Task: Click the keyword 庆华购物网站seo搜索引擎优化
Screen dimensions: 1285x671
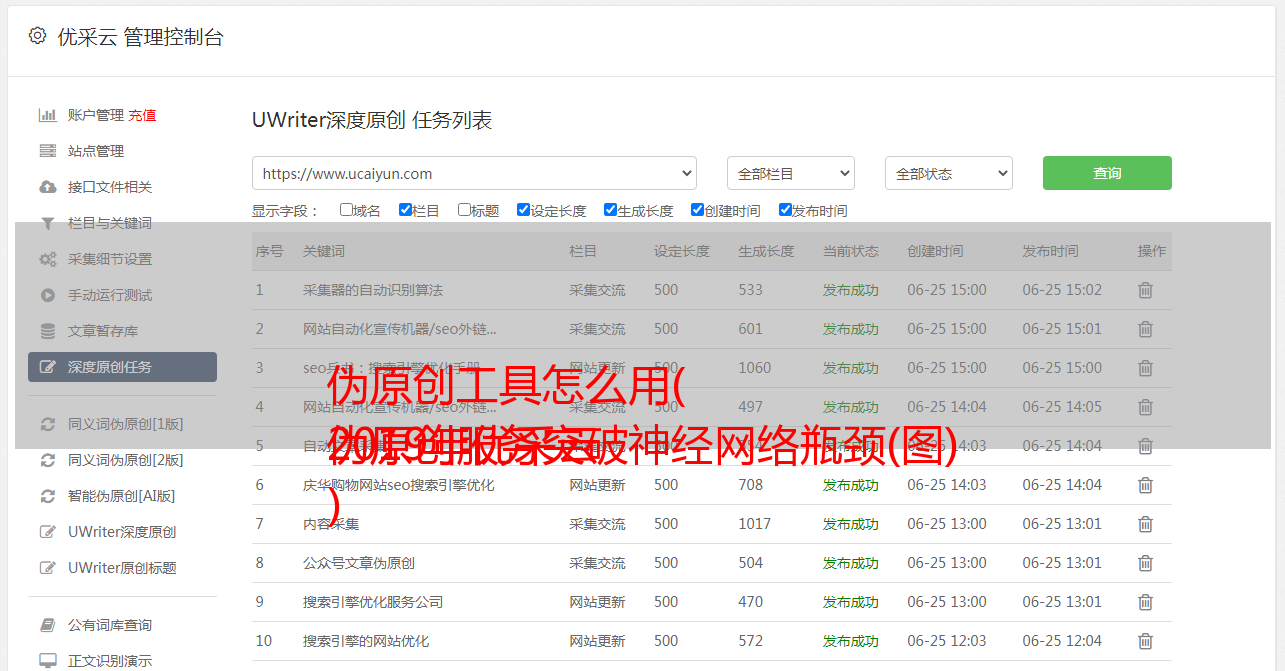Action: pyautogui.click(x=399, y=485)
